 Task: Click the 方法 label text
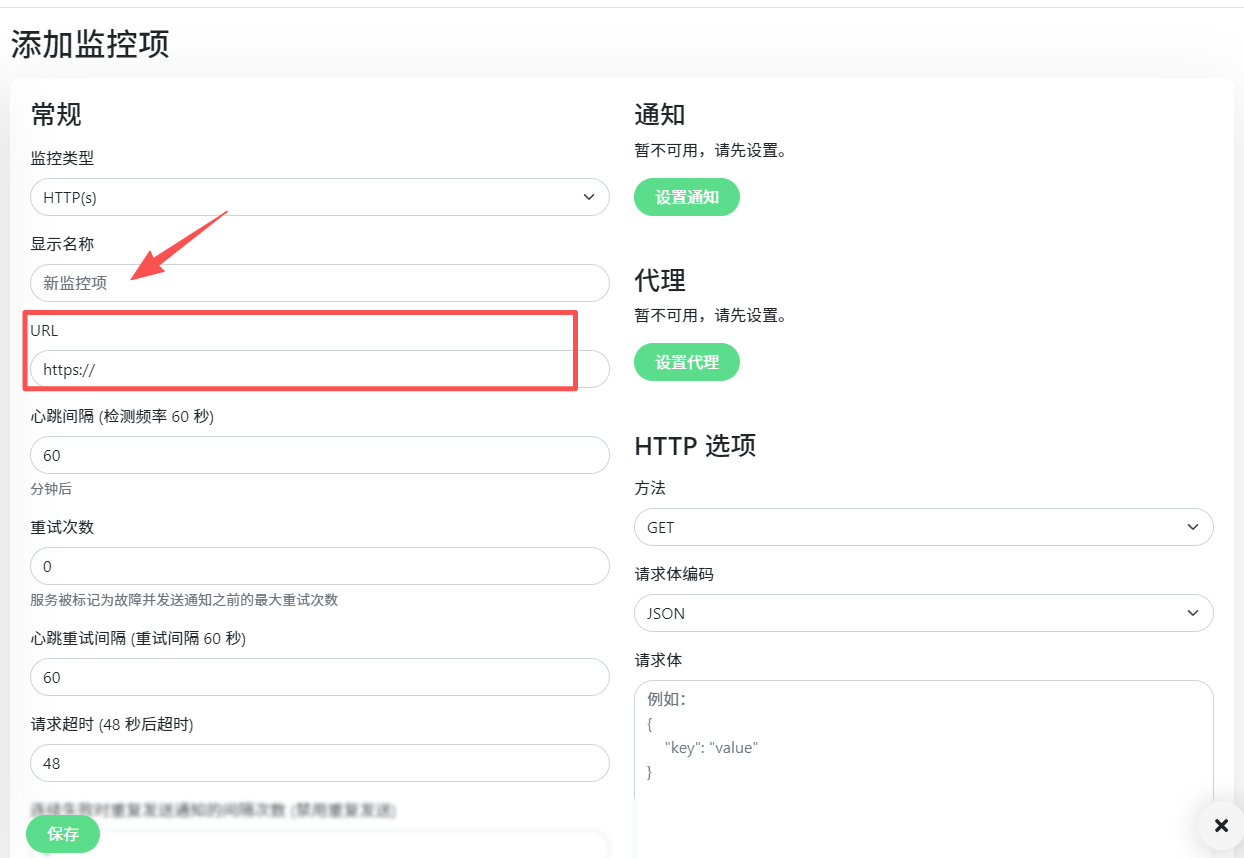click(x=650, y=488)
